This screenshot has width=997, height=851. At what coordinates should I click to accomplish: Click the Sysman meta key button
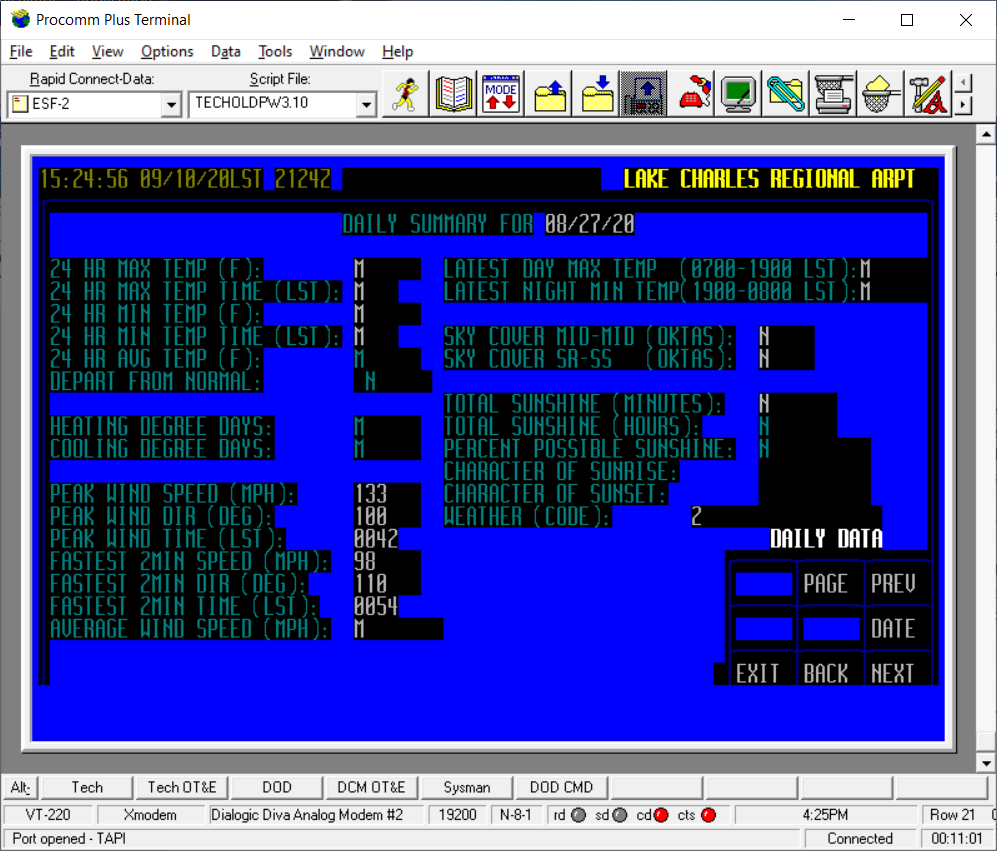(x=467, y=787)
